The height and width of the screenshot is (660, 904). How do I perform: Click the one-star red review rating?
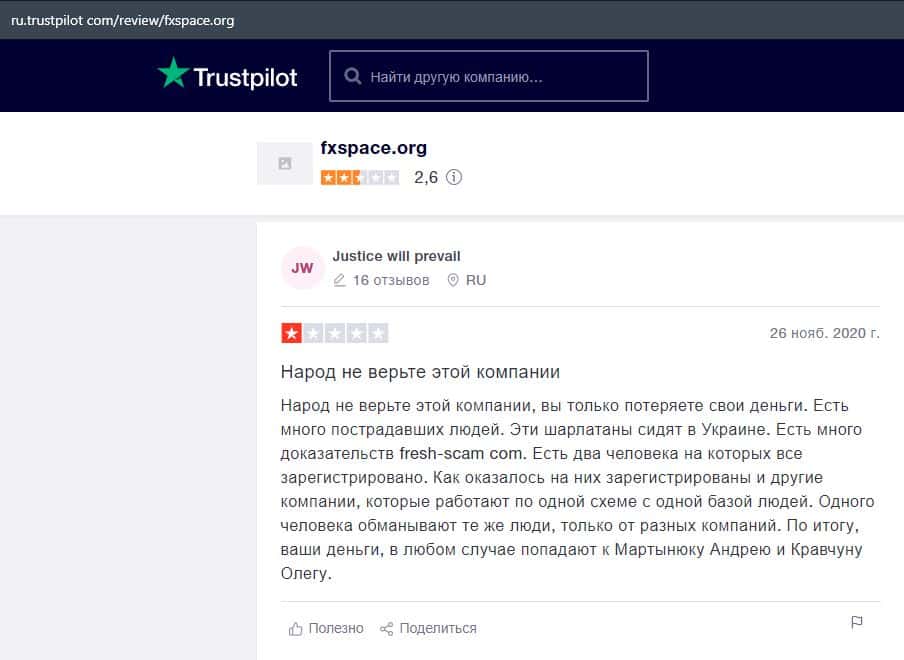(x=334, y=333)
